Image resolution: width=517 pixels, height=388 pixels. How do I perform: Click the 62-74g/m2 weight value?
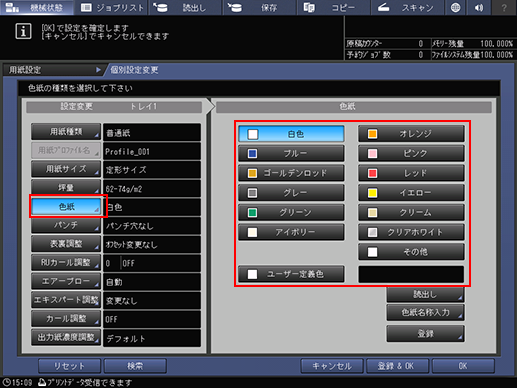pos(152,189)
